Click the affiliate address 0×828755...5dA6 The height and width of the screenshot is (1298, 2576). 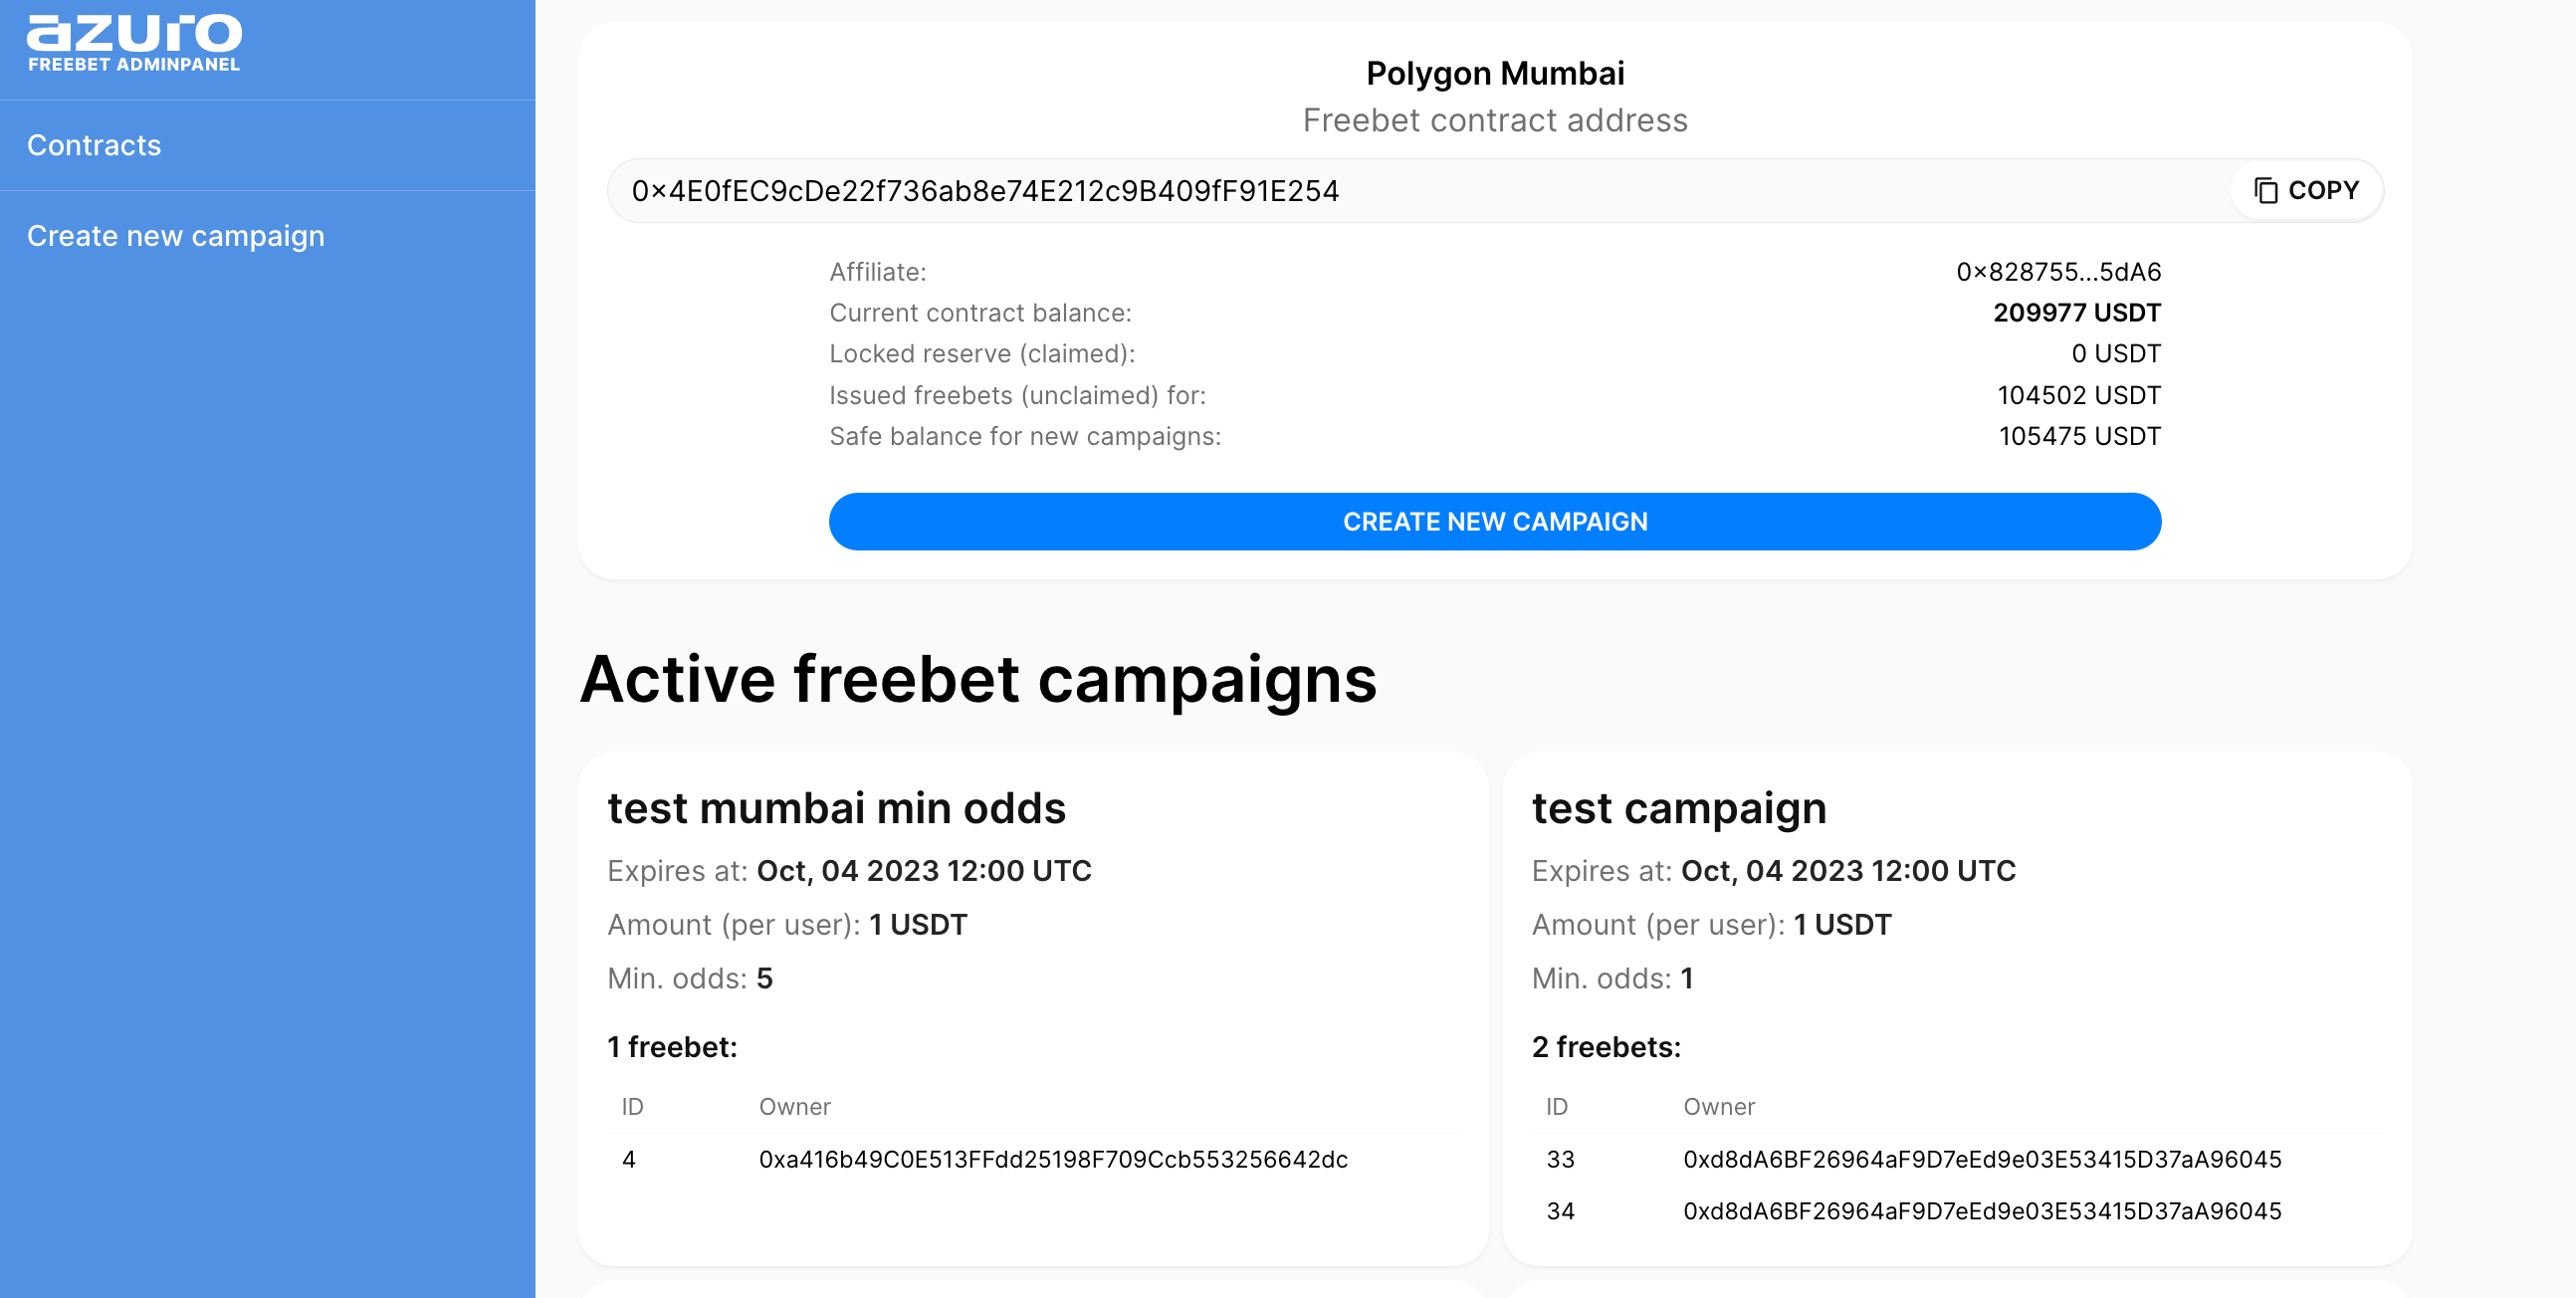(x=2058, y=272)
